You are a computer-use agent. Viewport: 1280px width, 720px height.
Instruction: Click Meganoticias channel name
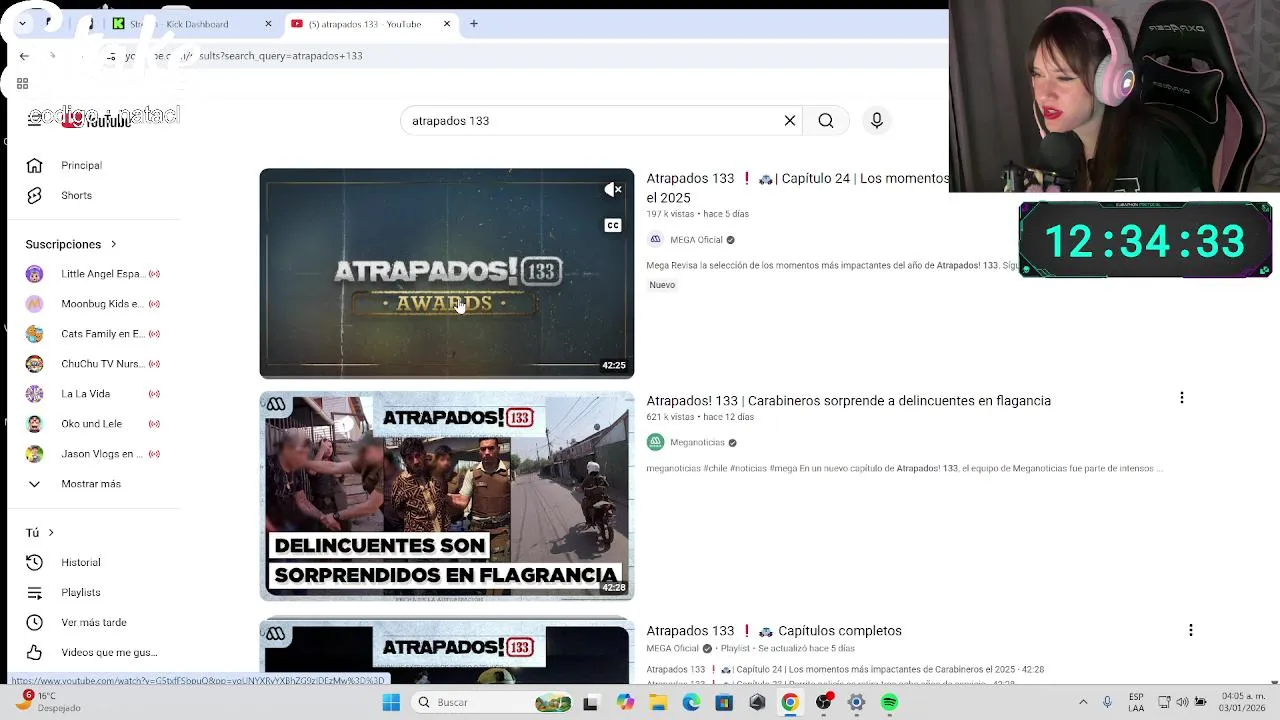point(697,443)
